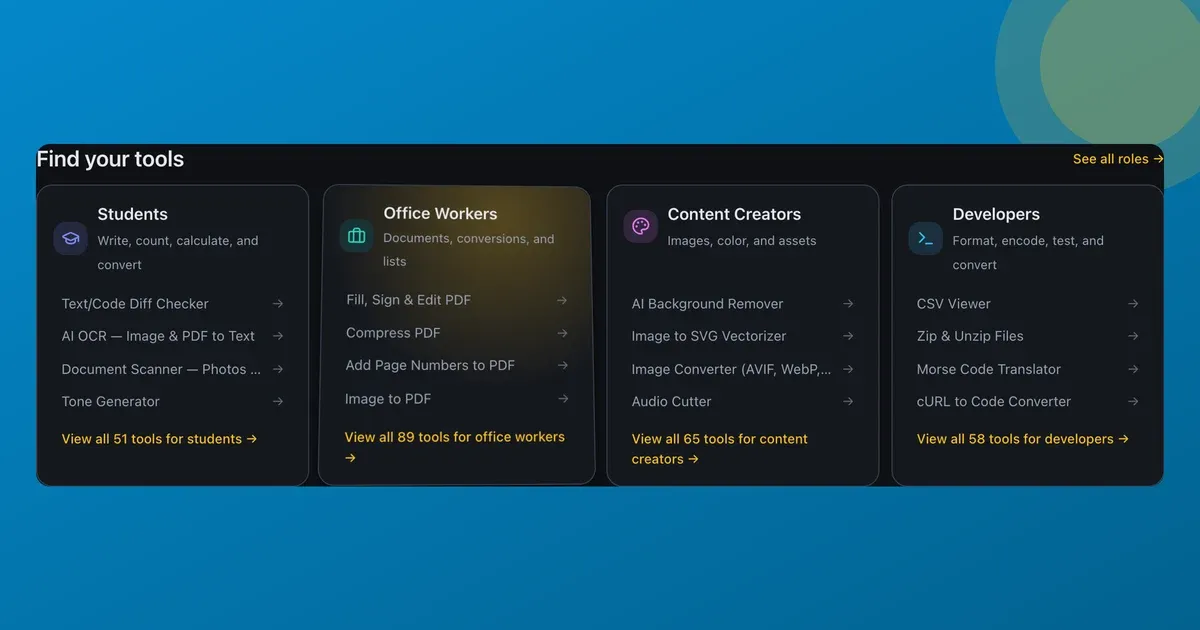Click the Developers terminal prompt icon
Image resolution: width=1200 pixels, height=630 pixels.
click(926, 239)
